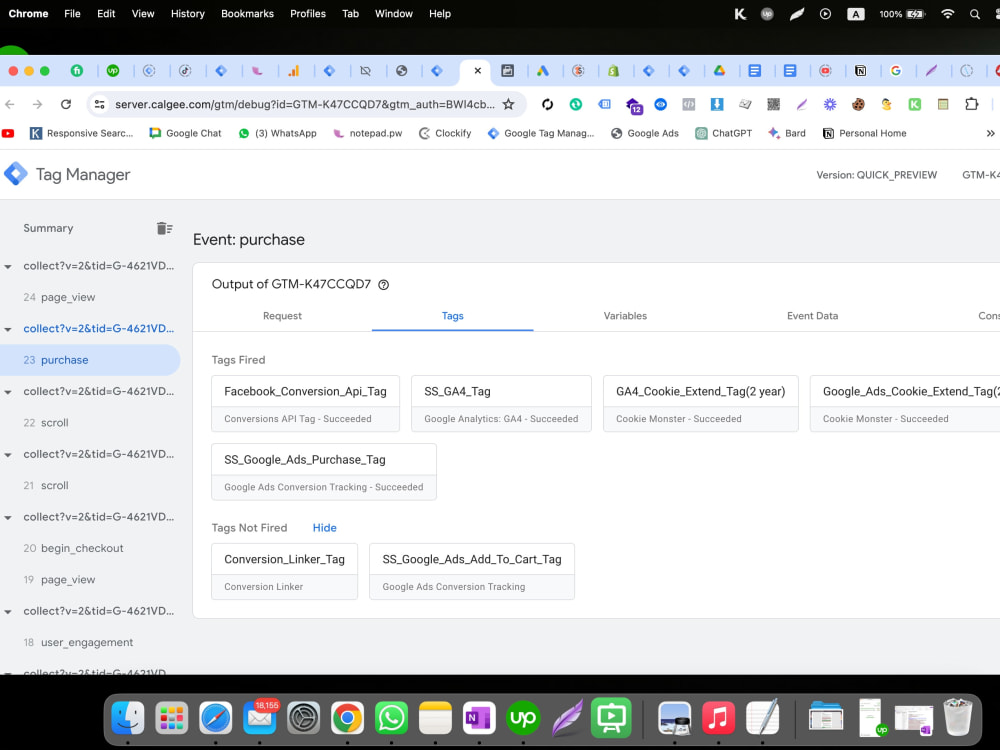1000x750 pixels.
Task: Open the History menu in the menu bar
Action: (x=187, y=13)
